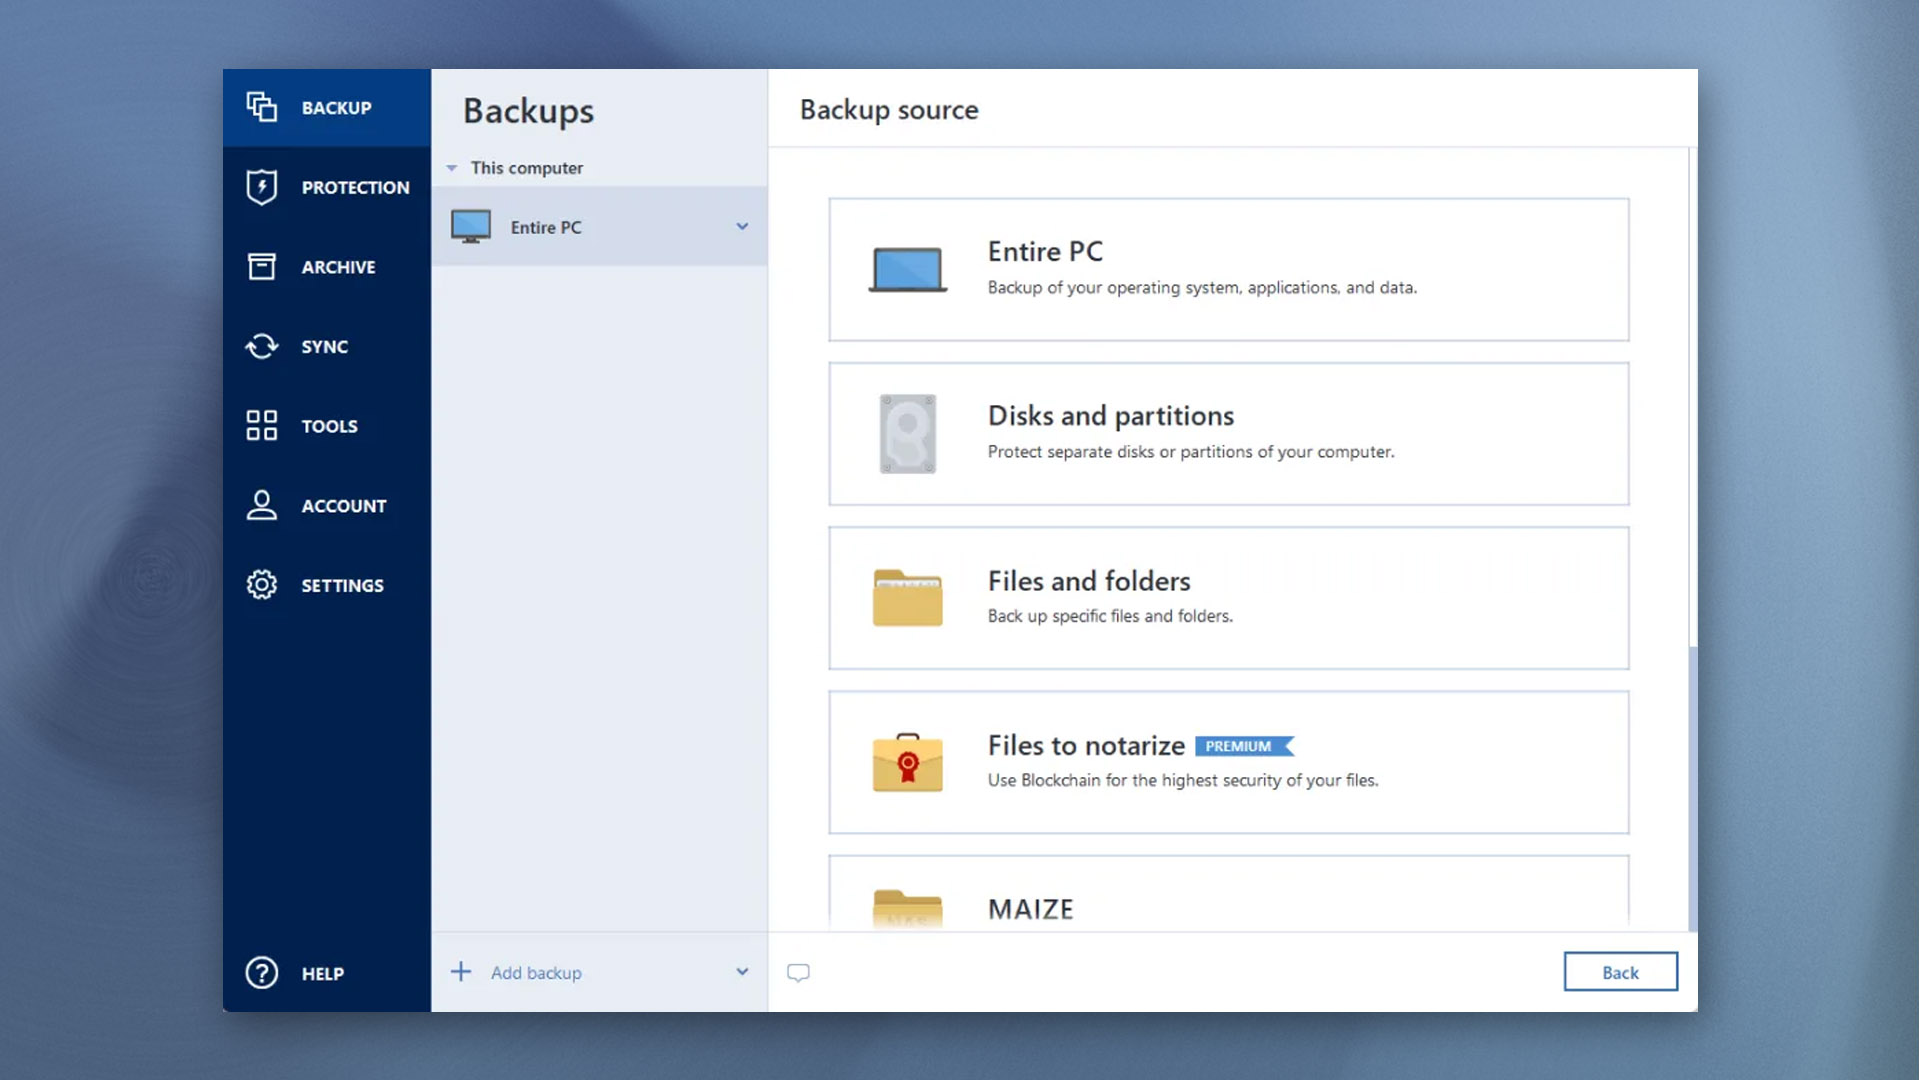Click the Back button
The width and height of the screenshot is (1920, 1080).
click(x=1619, y=972)
